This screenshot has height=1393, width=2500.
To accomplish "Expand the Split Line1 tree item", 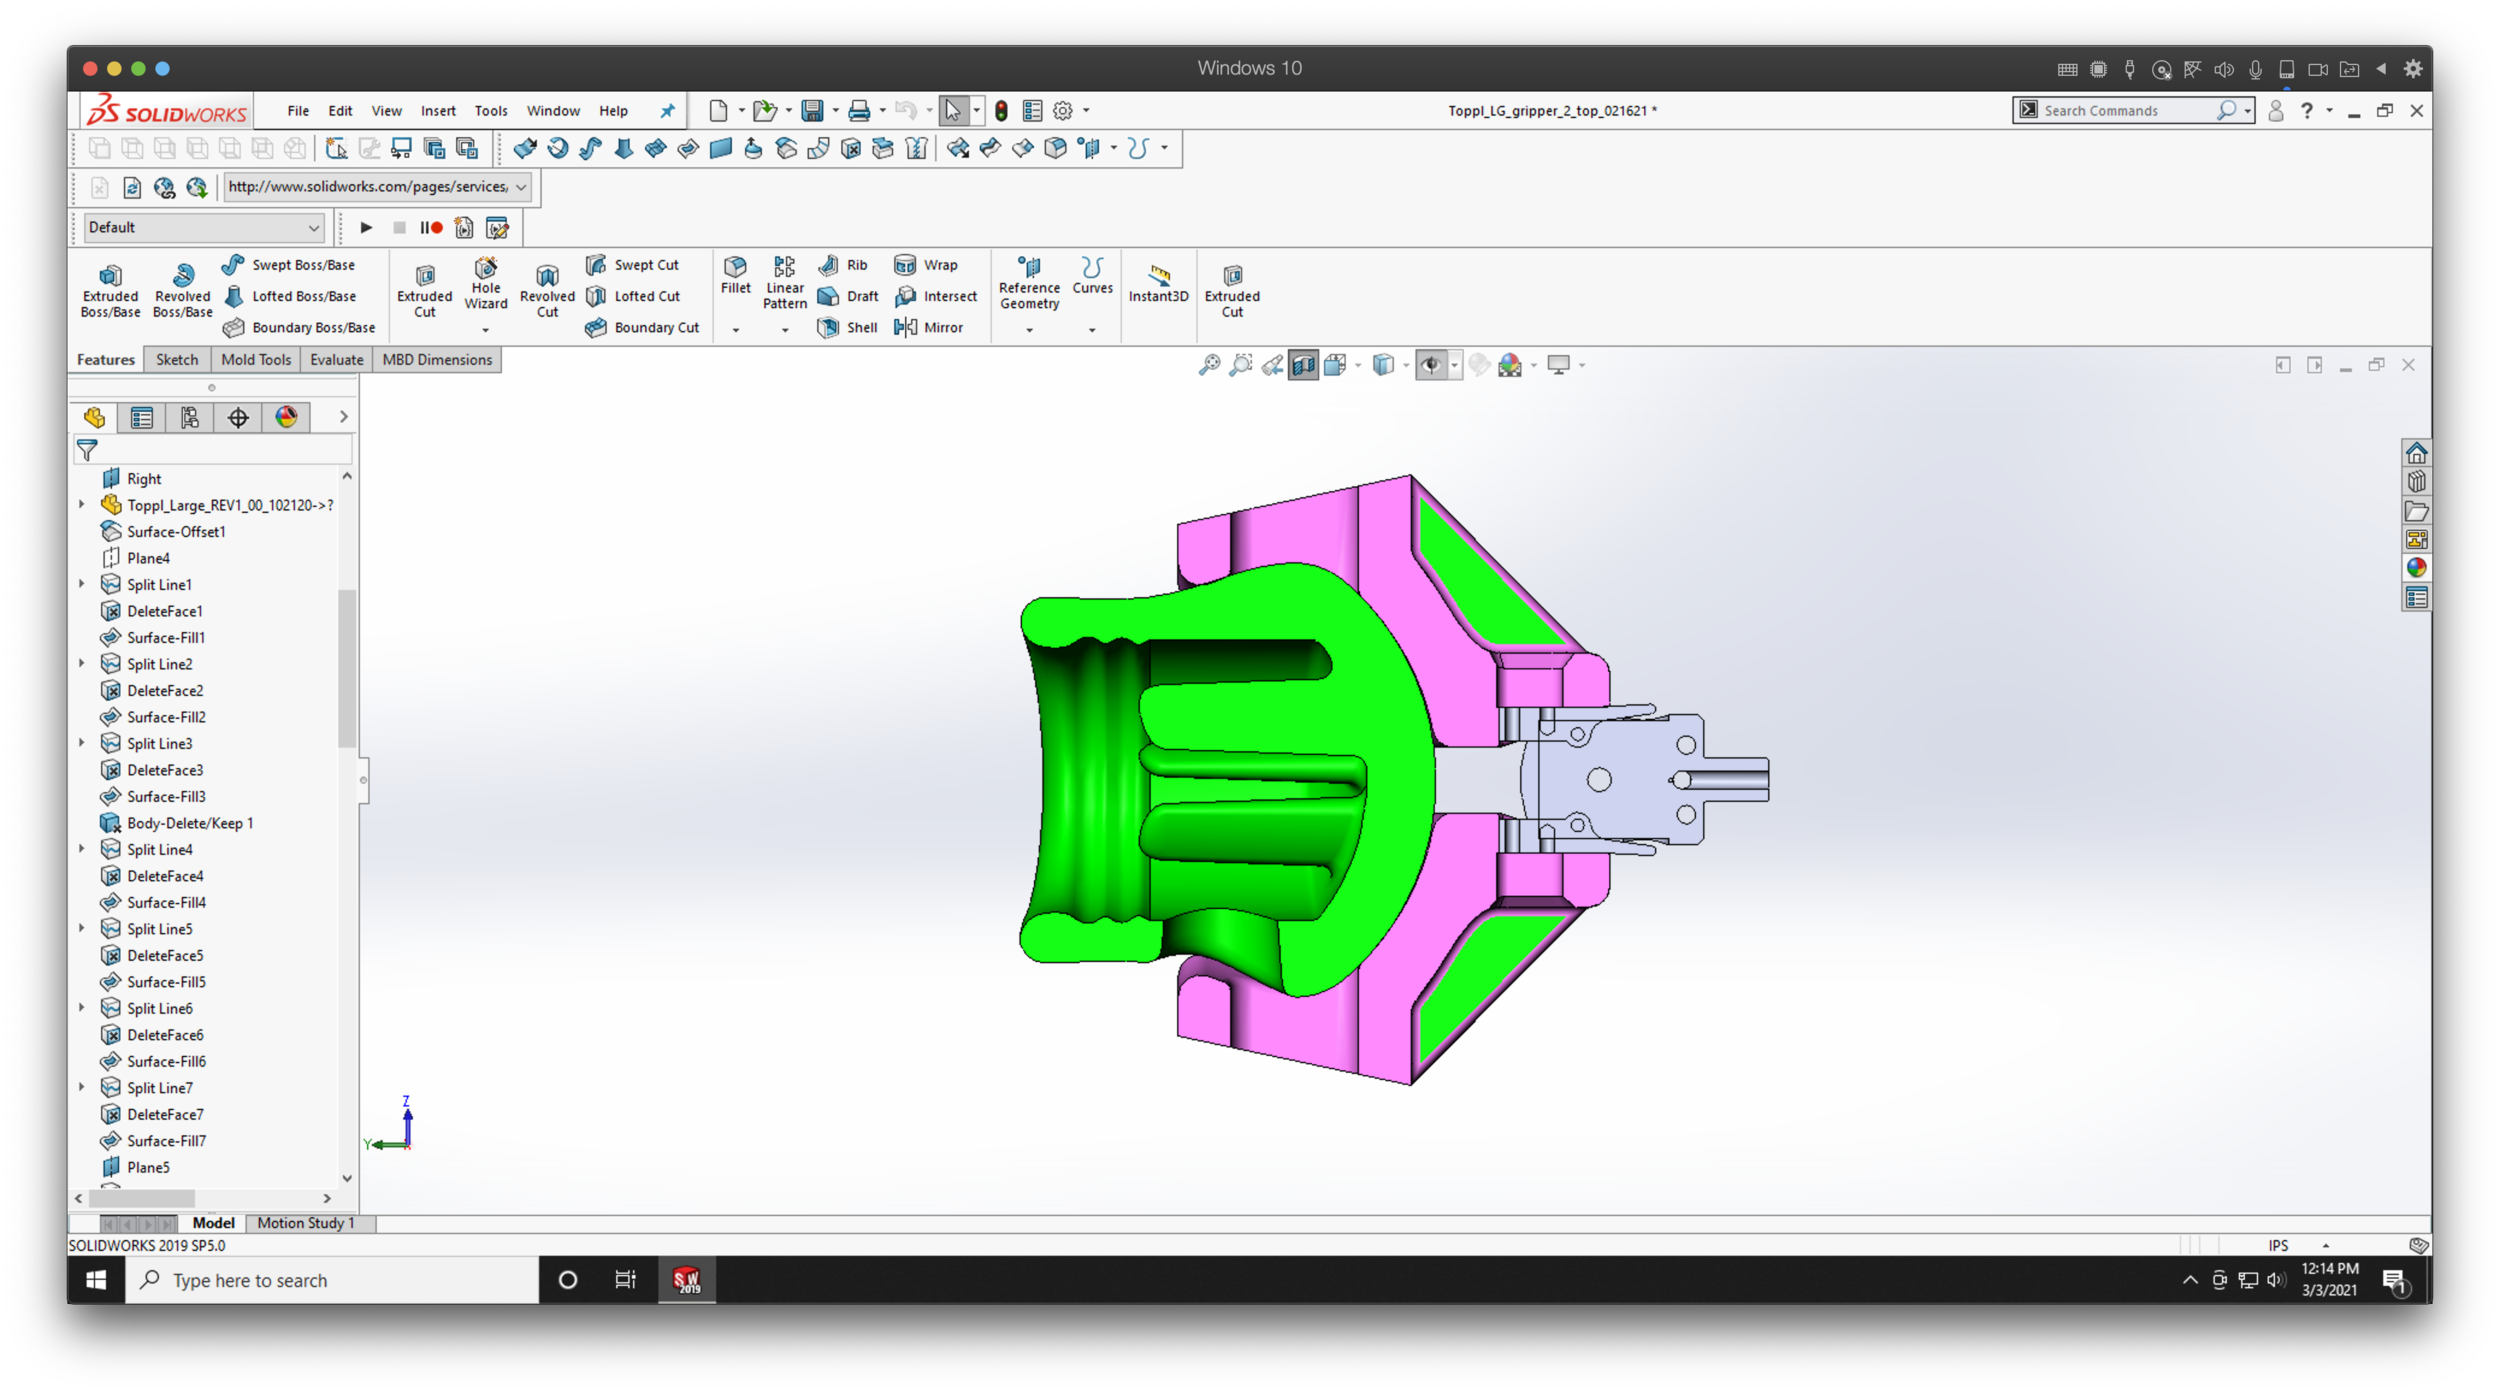I will tap(82, 583).
